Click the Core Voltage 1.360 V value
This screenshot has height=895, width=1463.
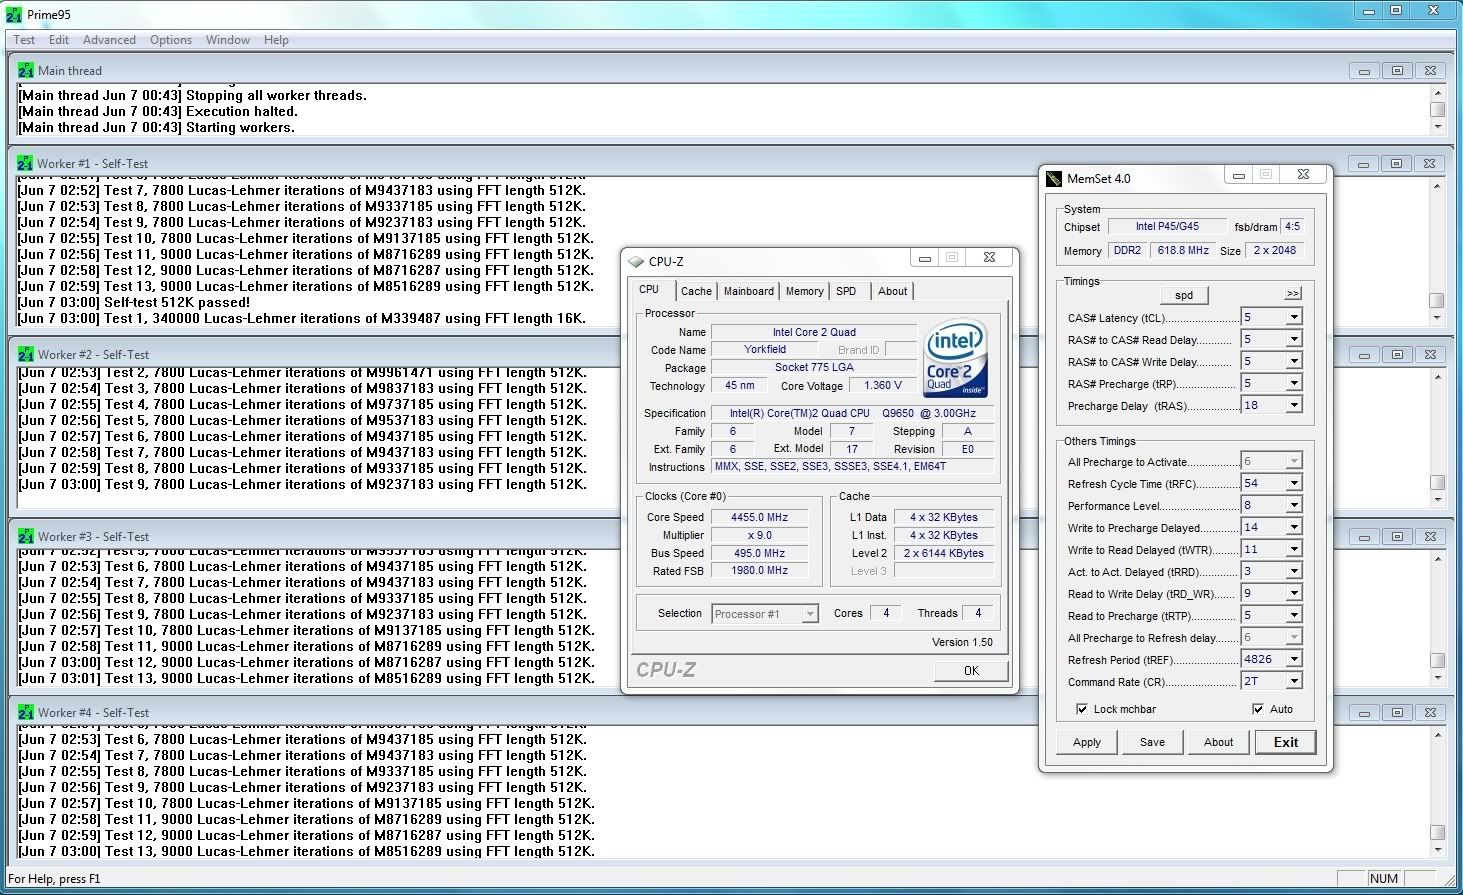pos(883,385)
